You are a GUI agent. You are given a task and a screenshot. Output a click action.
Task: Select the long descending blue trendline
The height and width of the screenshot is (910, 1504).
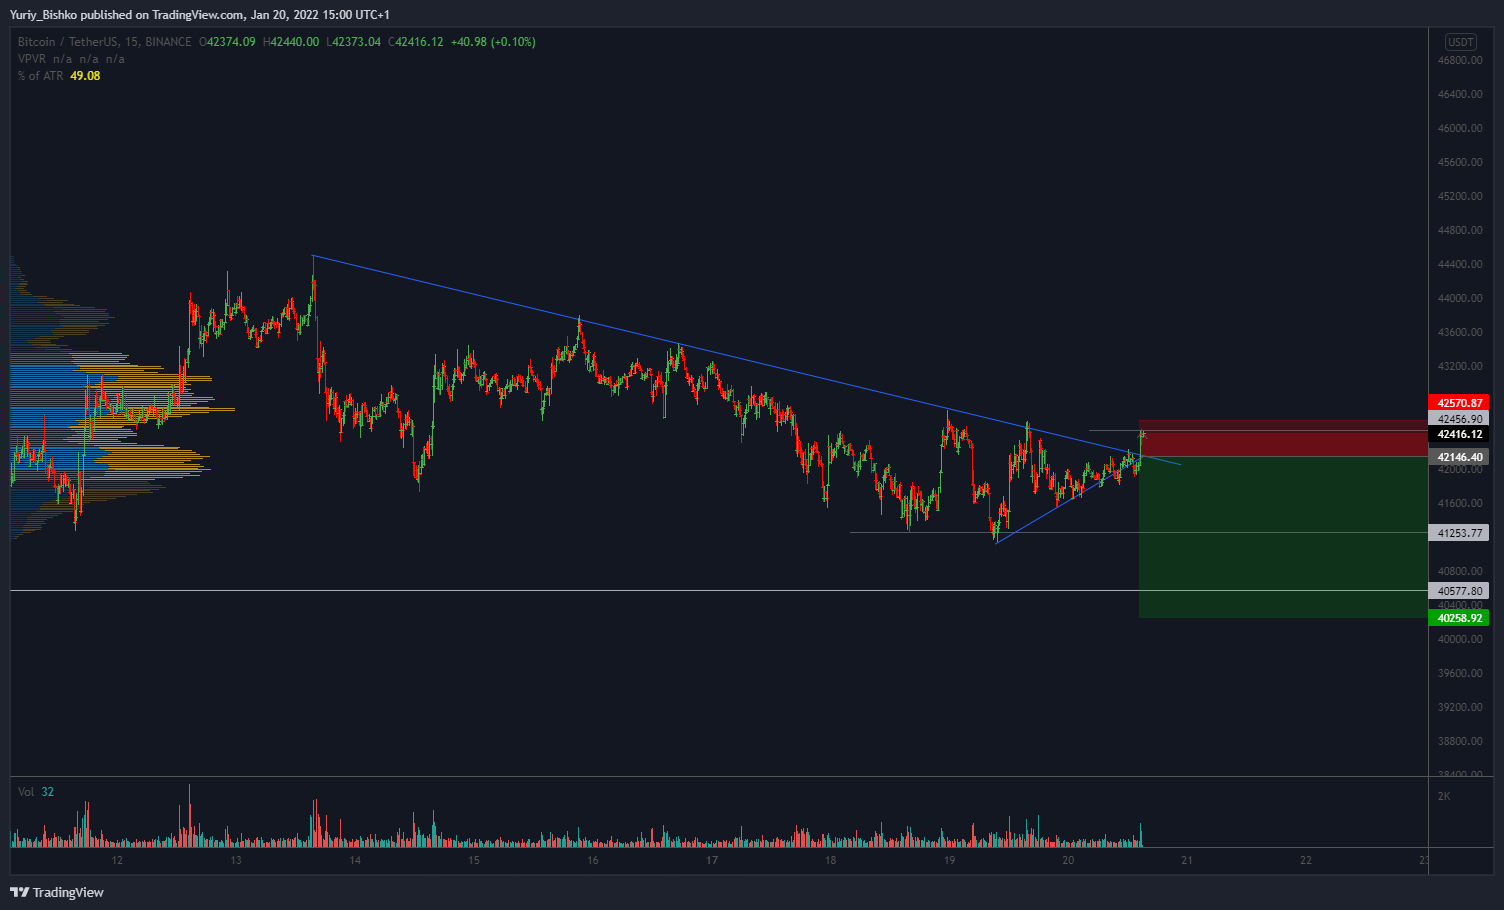(x=746, y=360)
